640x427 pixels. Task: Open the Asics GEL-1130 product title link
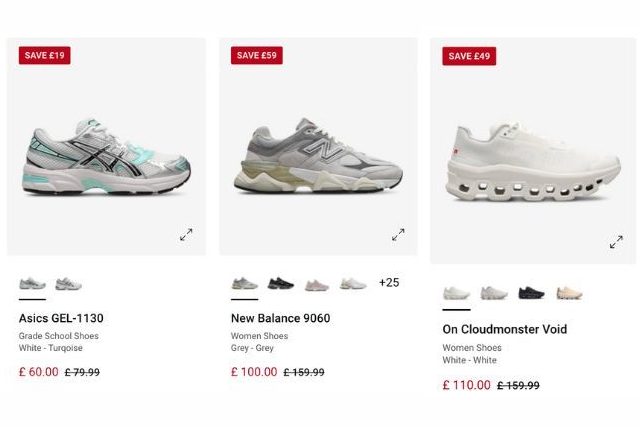point(61,318)
